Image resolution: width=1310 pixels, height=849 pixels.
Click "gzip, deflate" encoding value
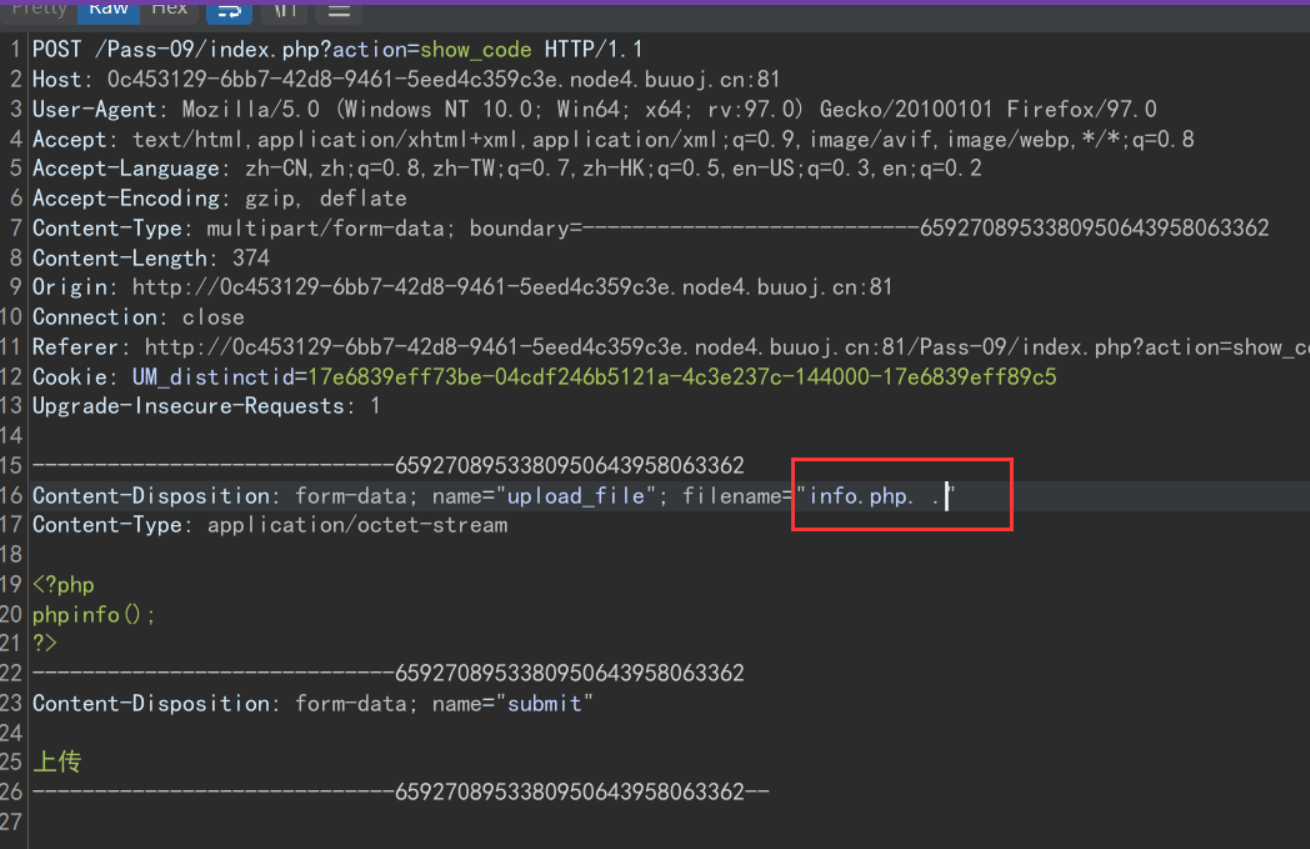(325, 199)
